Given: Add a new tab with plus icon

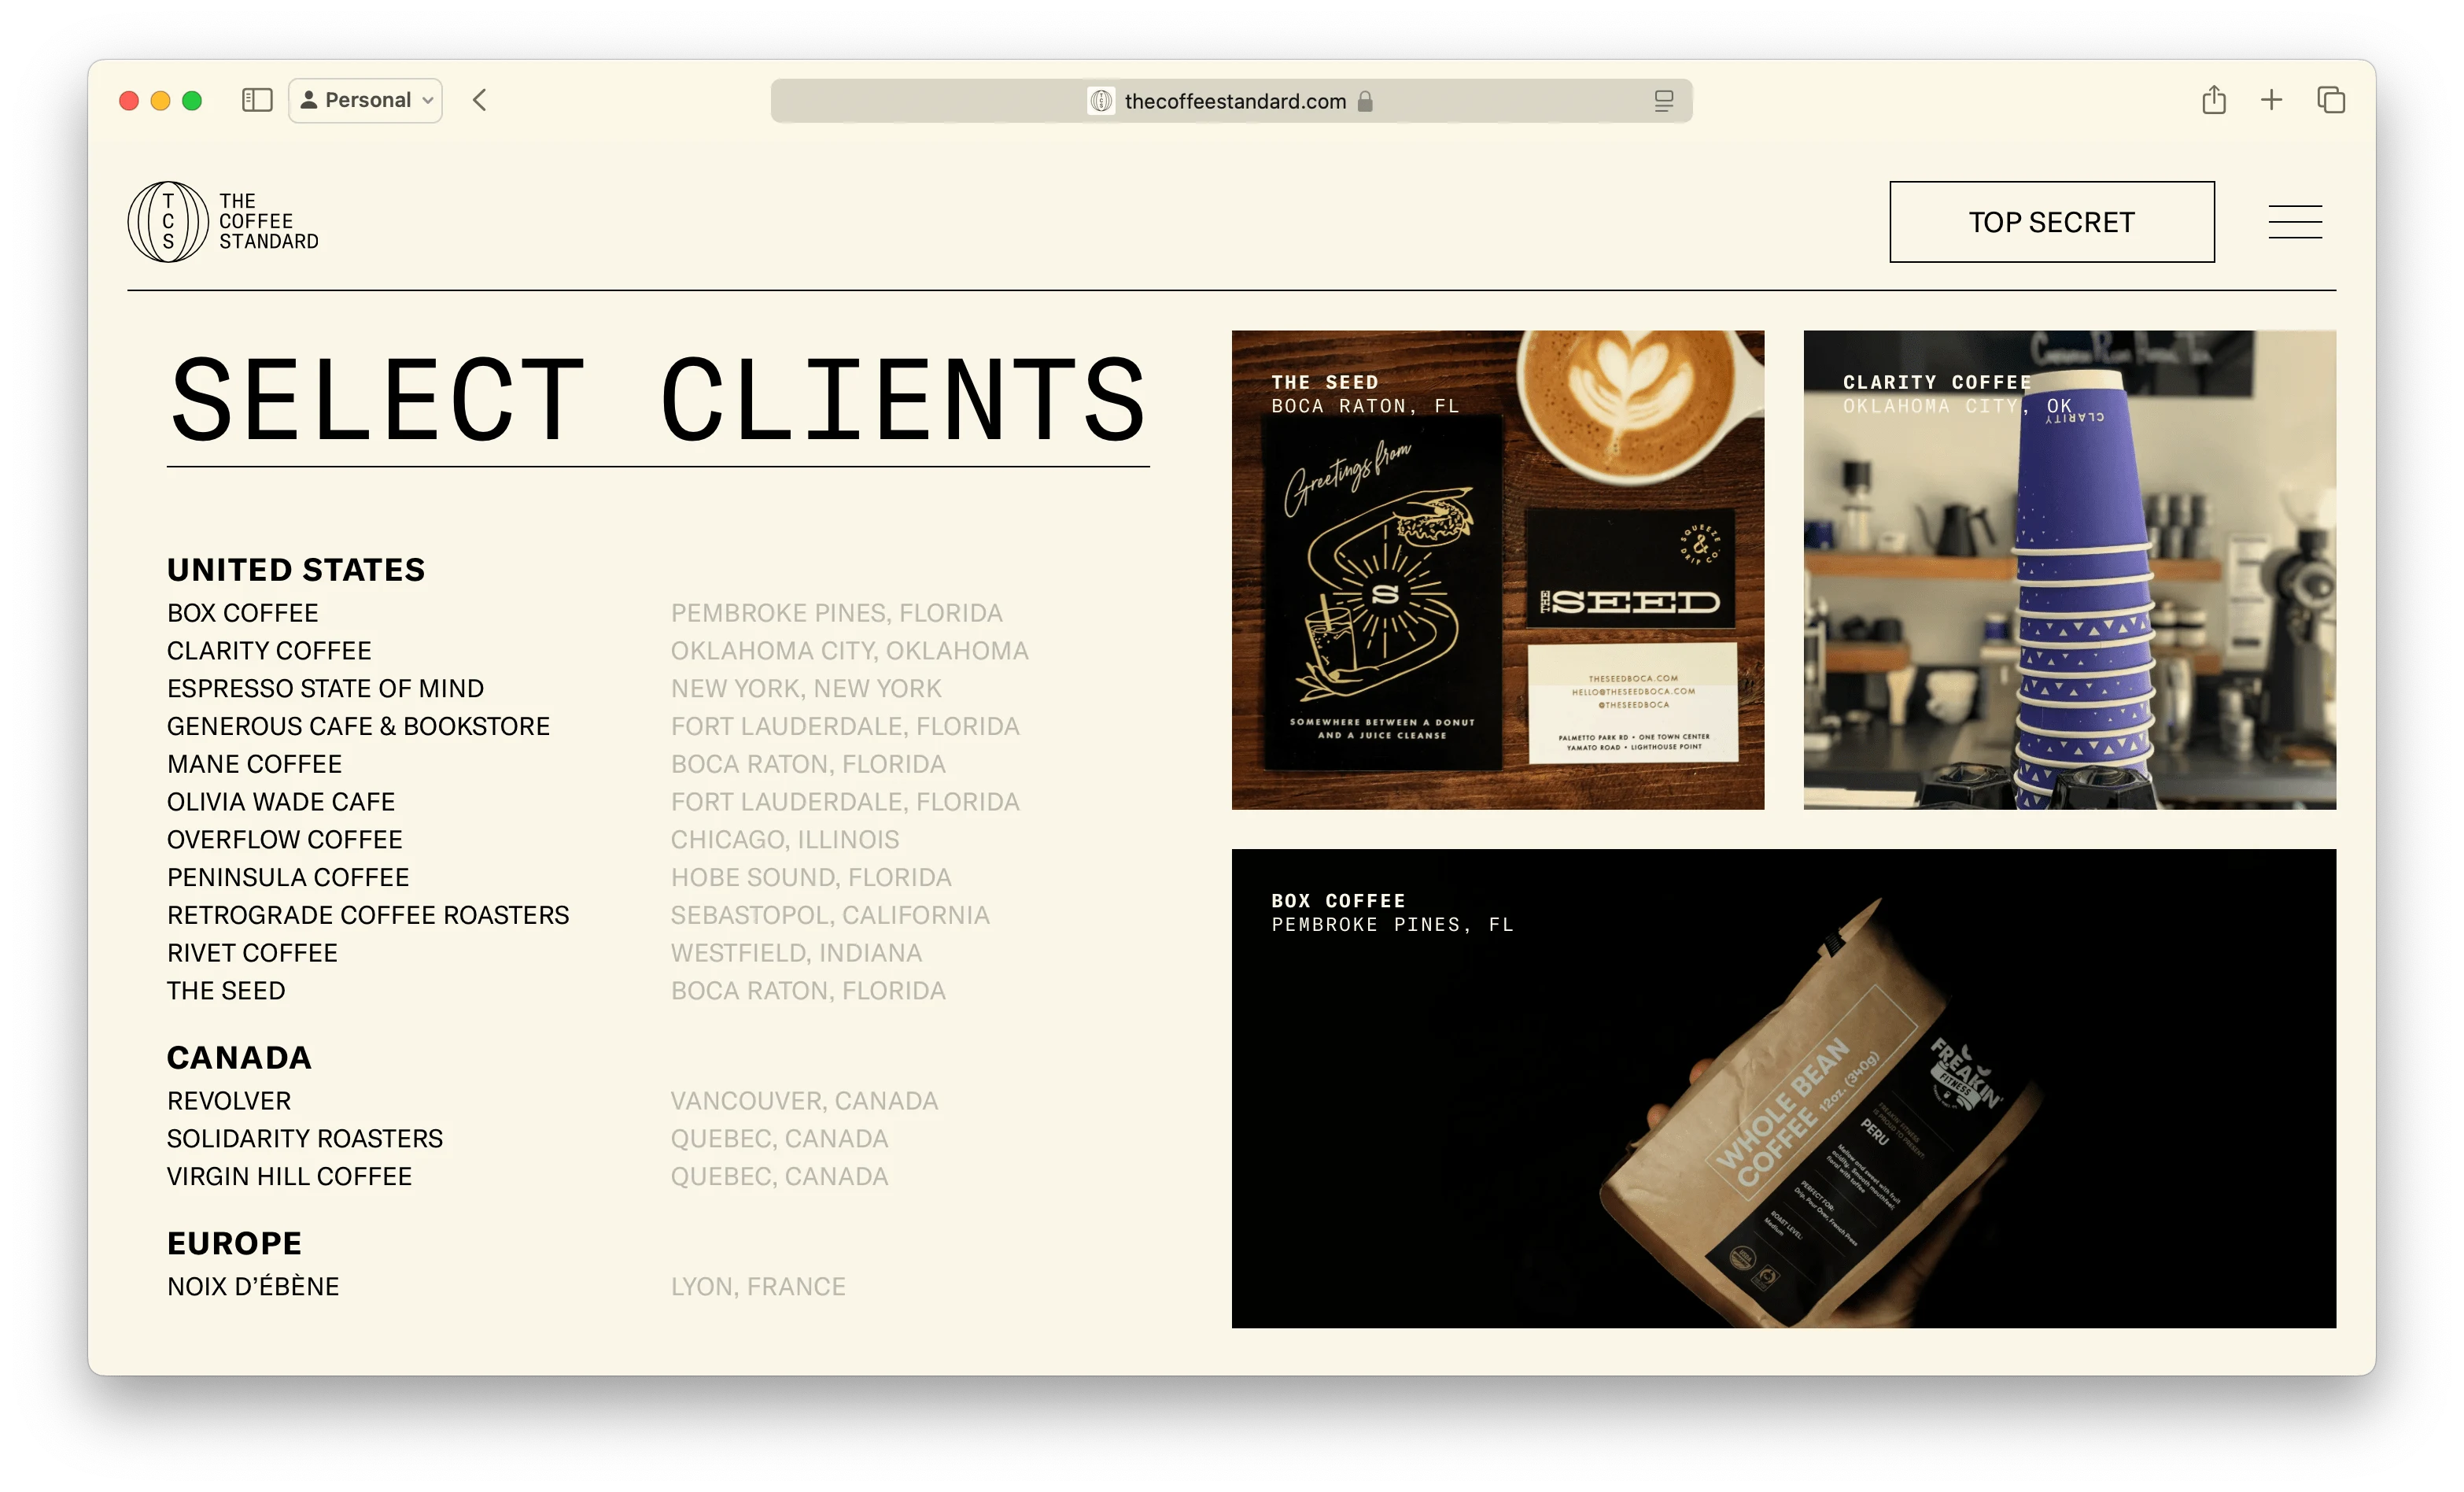Looking at the screenshot, I should [x=2271, y=100].
